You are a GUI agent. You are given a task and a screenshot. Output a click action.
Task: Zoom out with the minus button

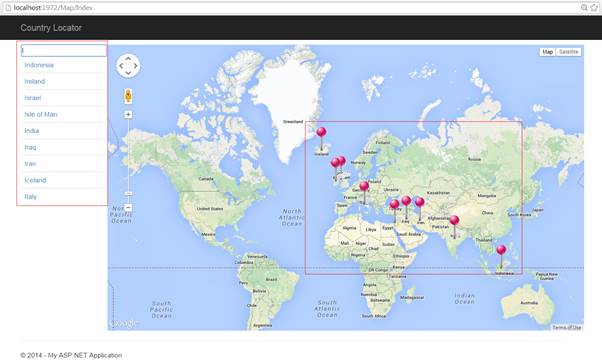128,207
